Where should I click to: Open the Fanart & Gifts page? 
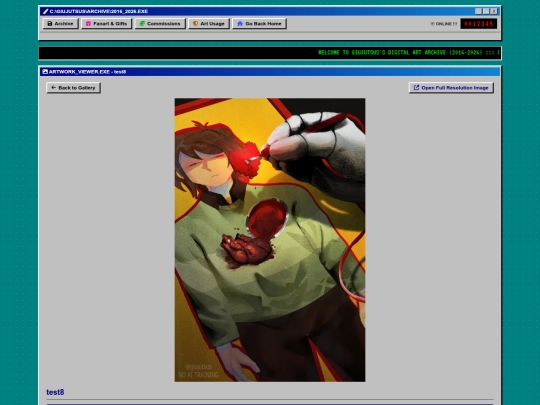(106, 23)
